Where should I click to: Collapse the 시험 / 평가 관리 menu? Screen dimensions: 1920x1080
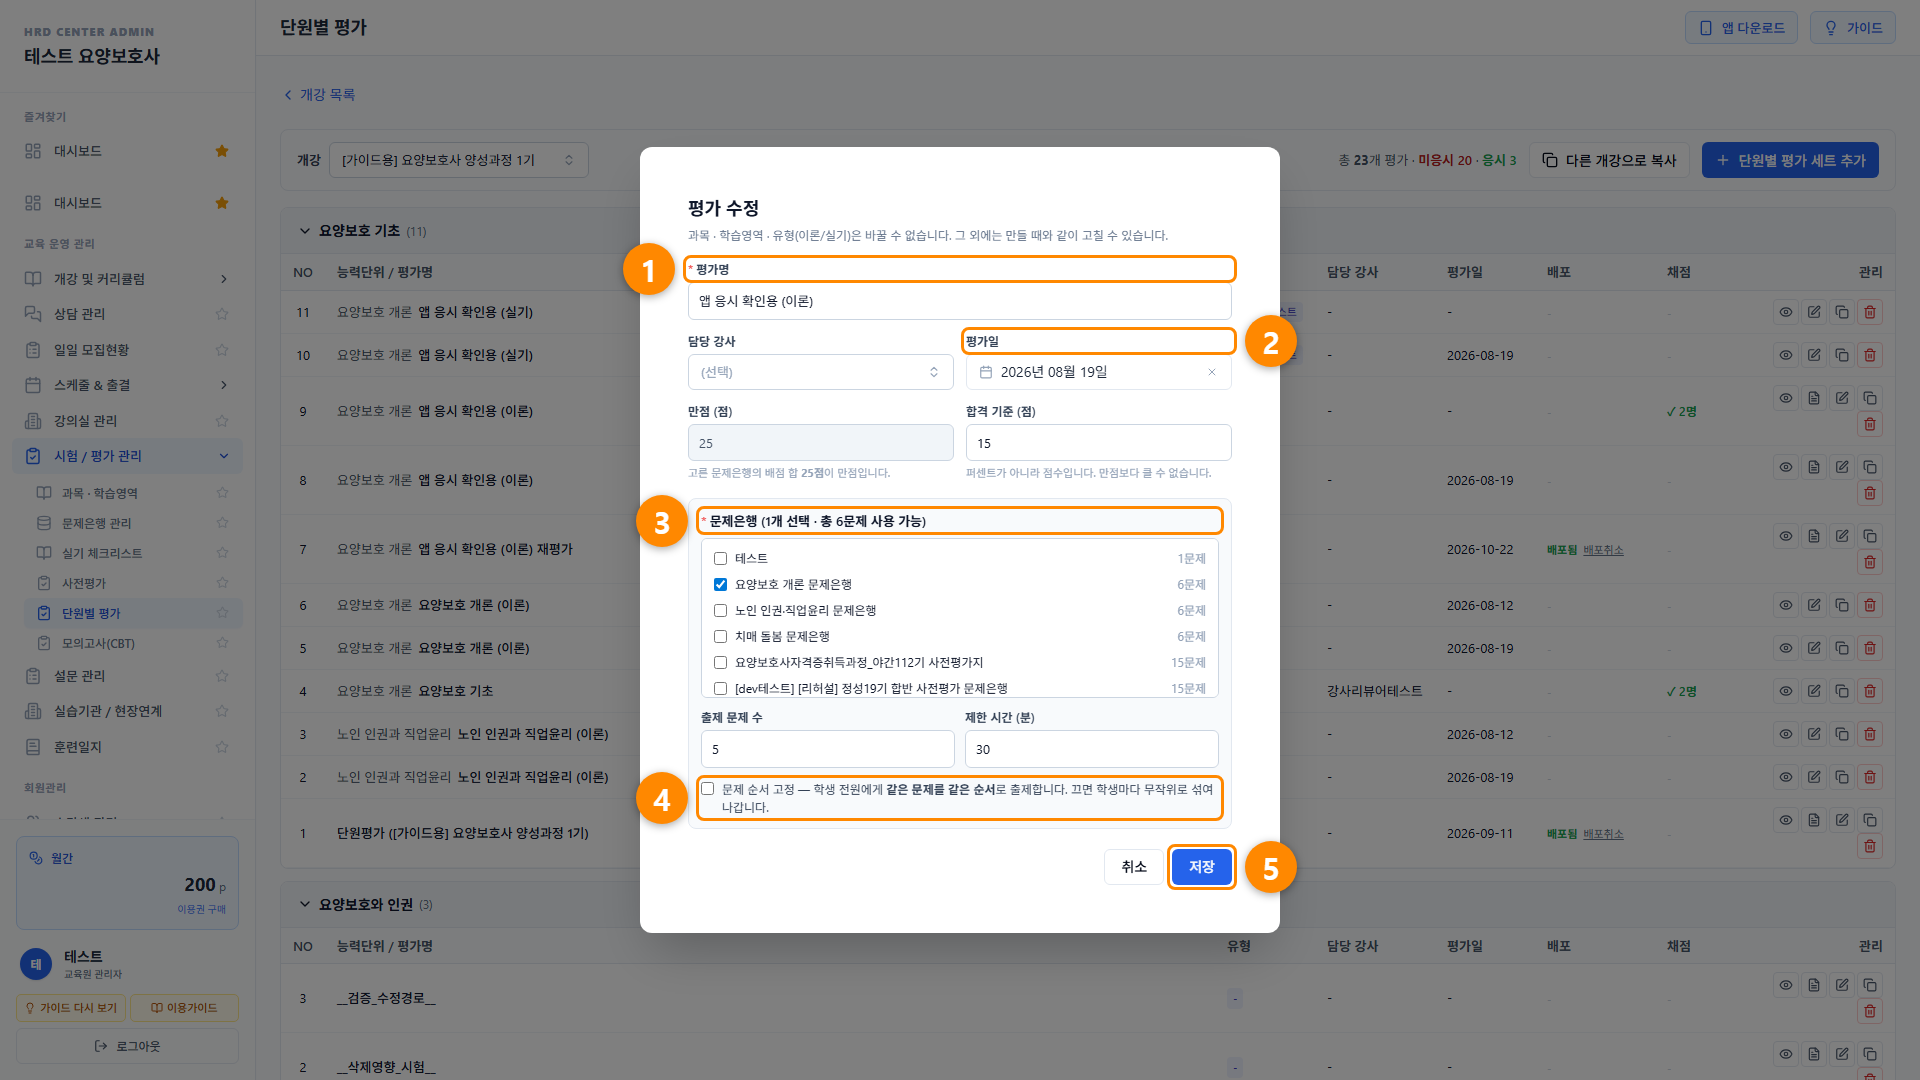[127, 456]
